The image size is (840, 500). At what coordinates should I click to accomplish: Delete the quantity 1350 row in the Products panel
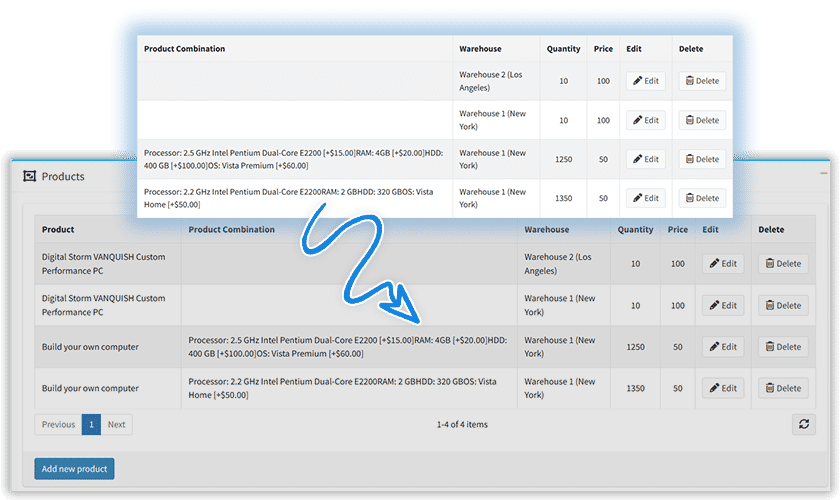click(783, 388)
